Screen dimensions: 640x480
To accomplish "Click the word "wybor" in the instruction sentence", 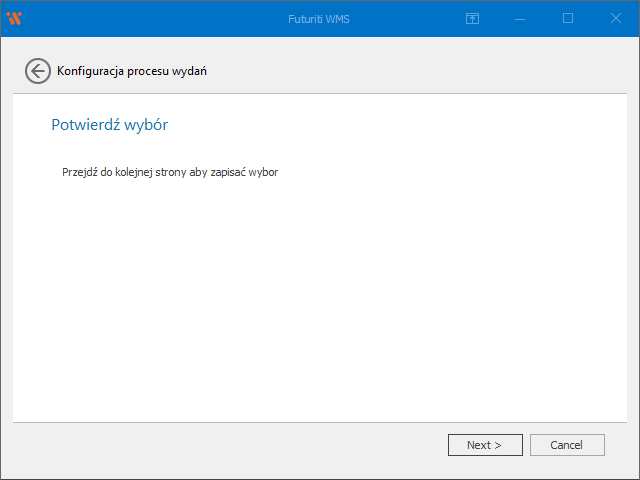I will (263, 172).
